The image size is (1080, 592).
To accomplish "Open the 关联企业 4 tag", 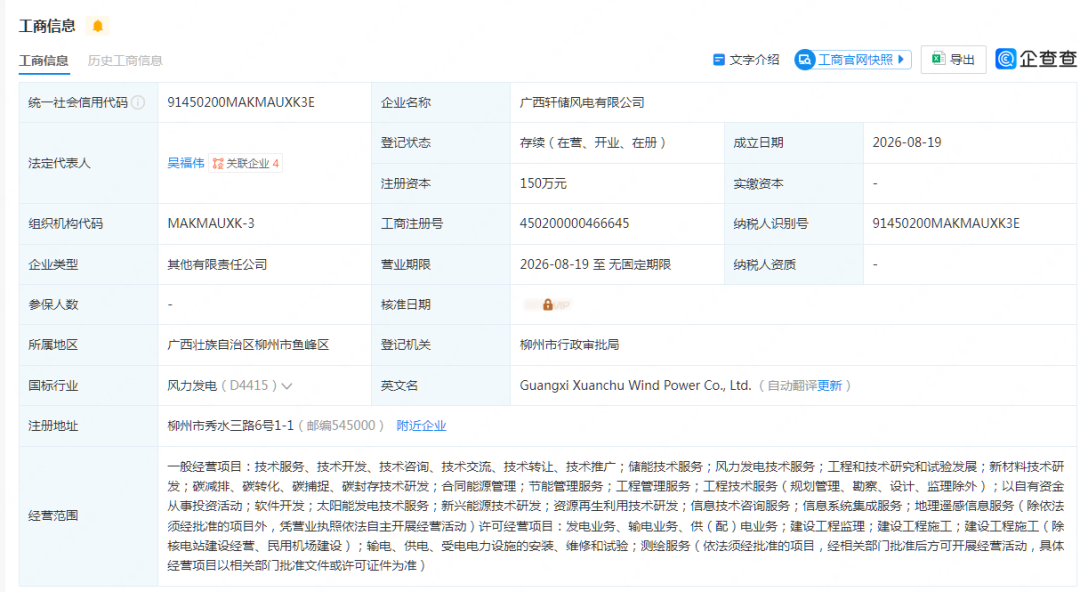I will tap(246, 163).
